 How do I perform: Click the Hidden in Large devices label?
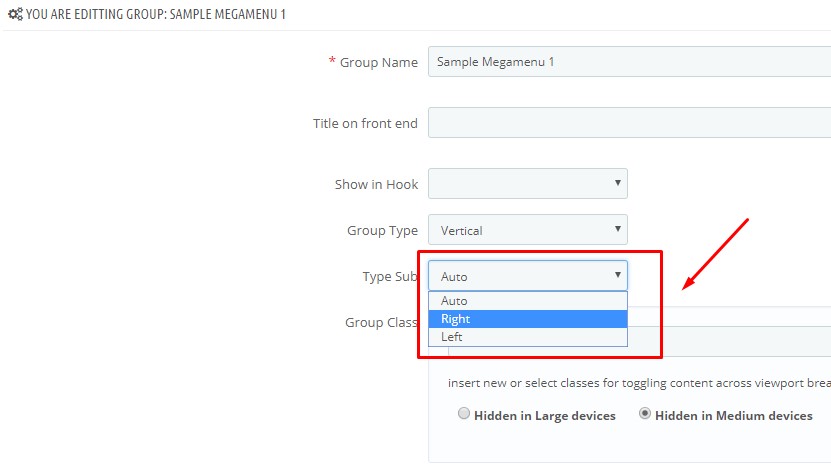point(545,416)
